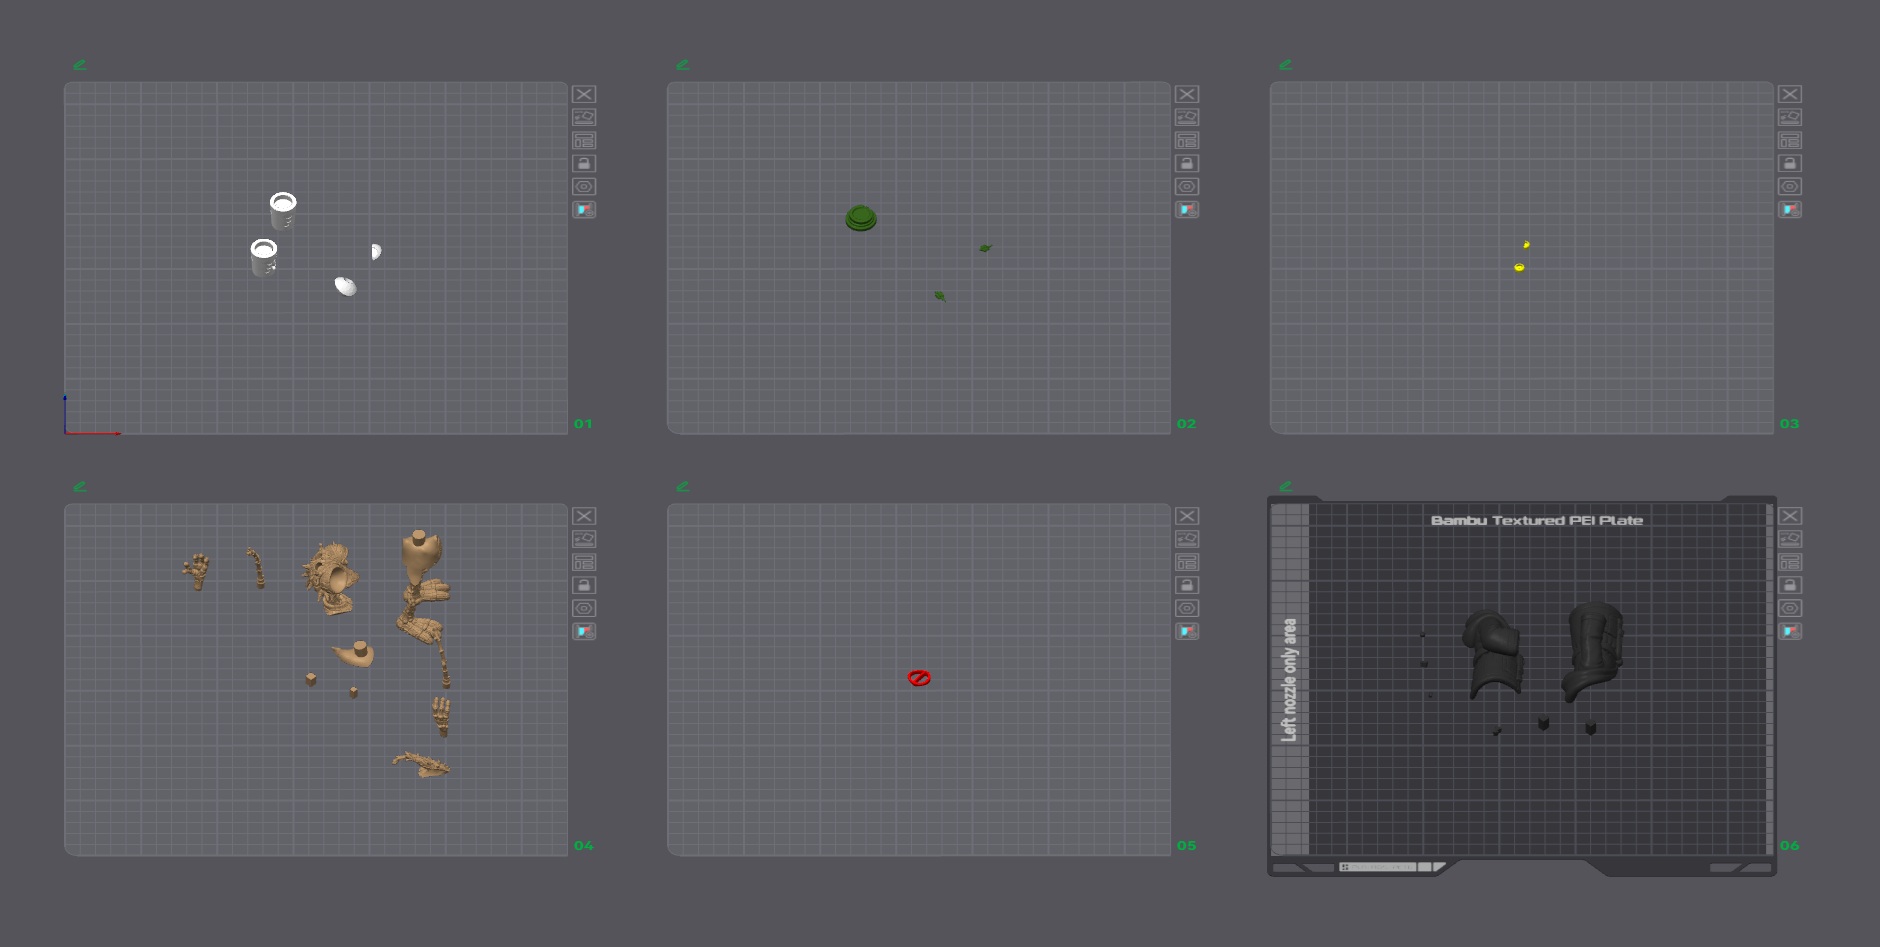Viewport: 1880px width, 947px height.
Task: Open filament mapping icon on plate 02
Action: 1187,209
